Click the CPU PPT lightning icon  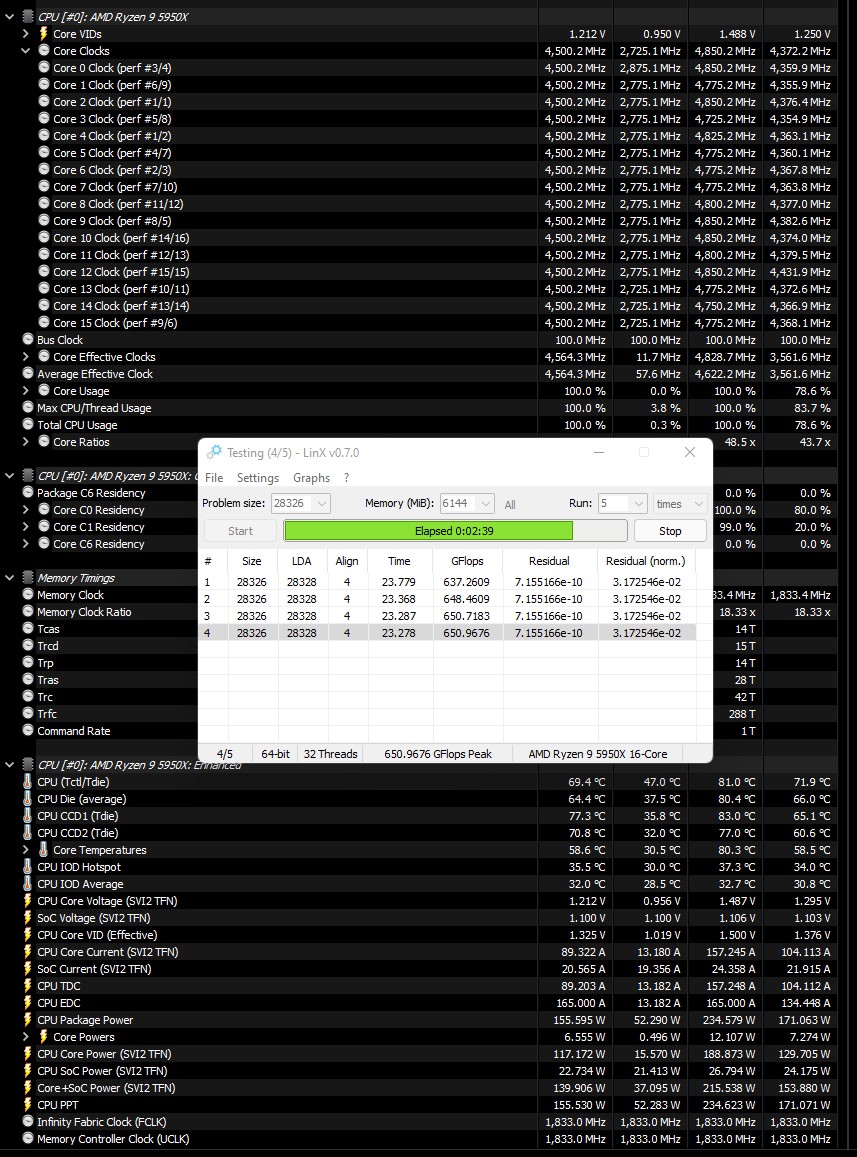(x=28, y=1105)
